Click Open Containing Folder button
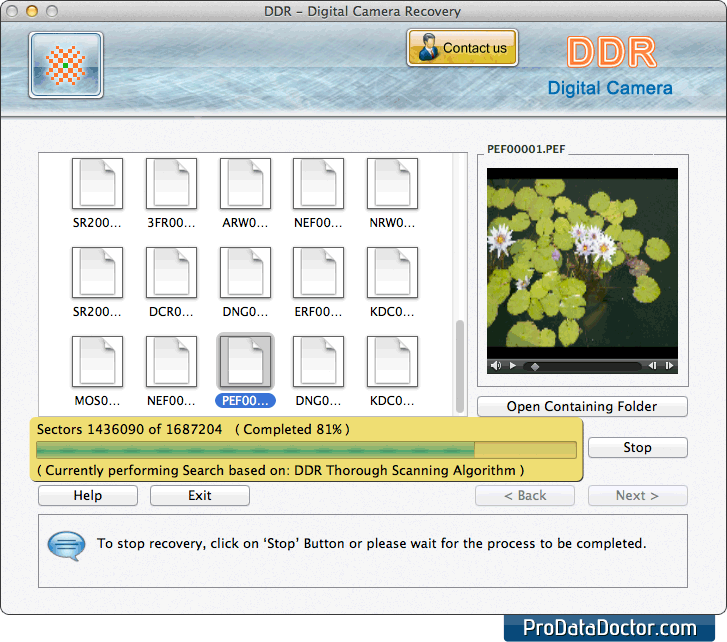727x642 pixels. [582, 407]
